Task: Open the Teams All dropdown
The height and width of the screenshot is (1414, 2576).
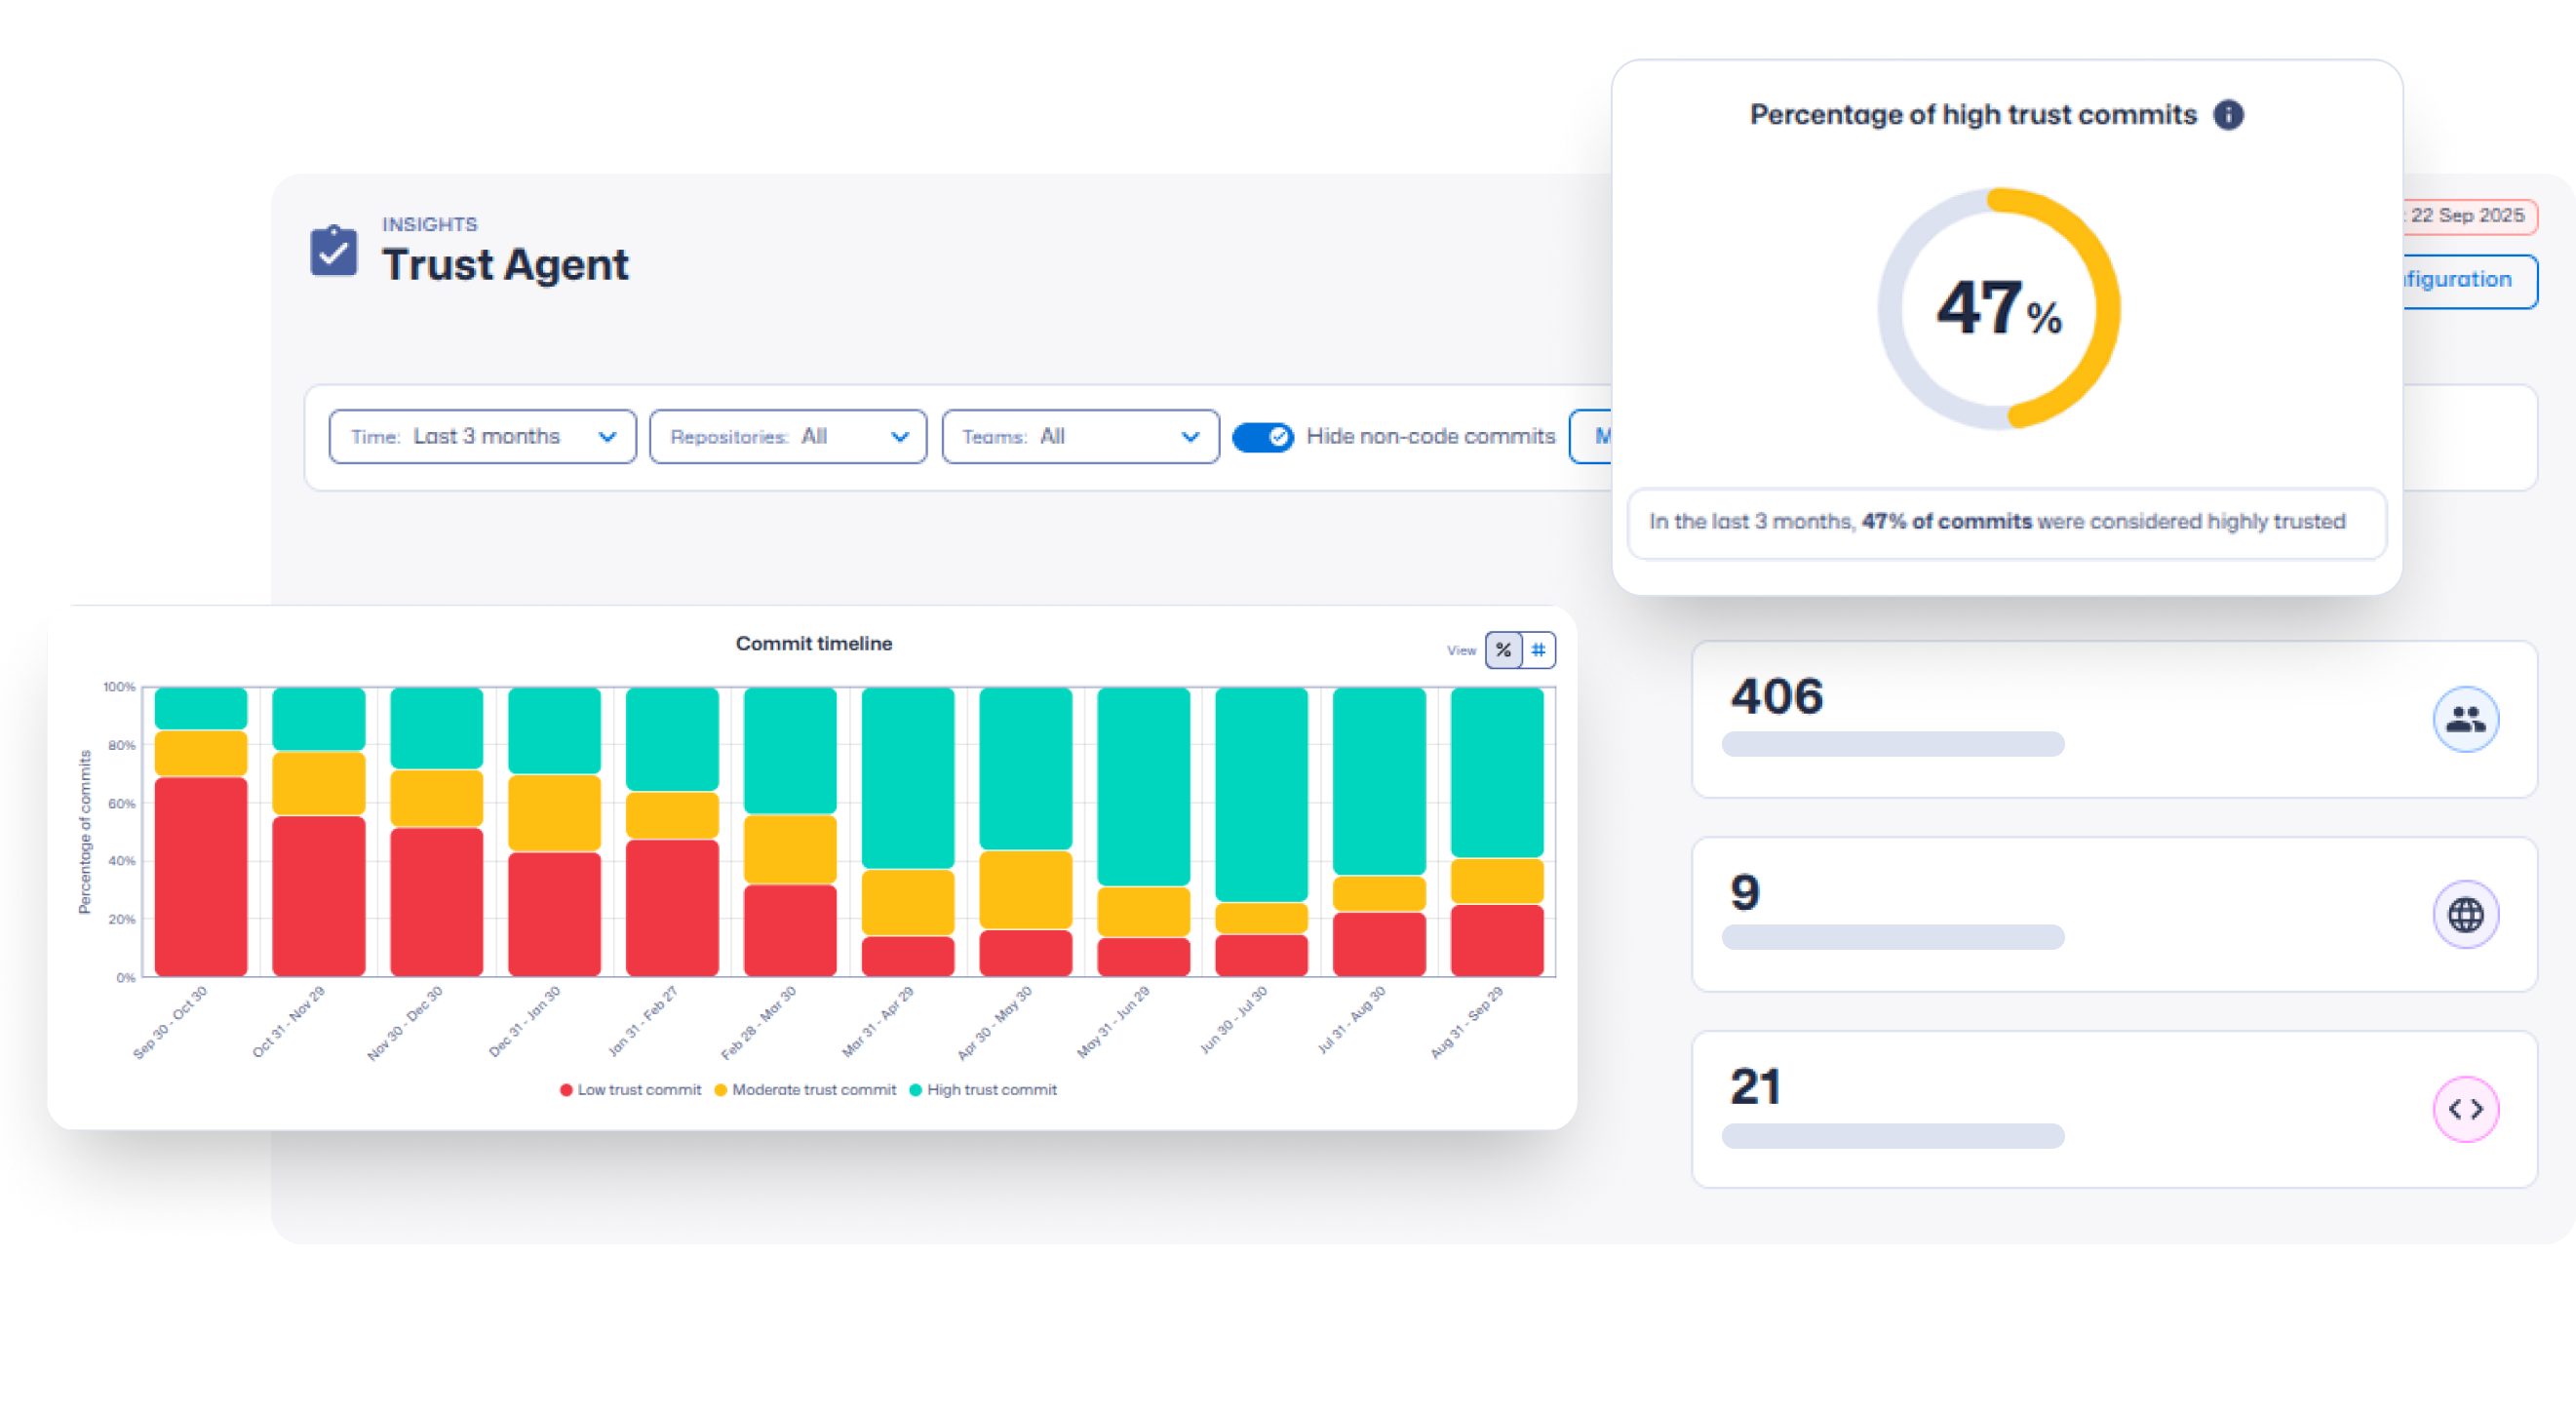Action: [1079, 437]
